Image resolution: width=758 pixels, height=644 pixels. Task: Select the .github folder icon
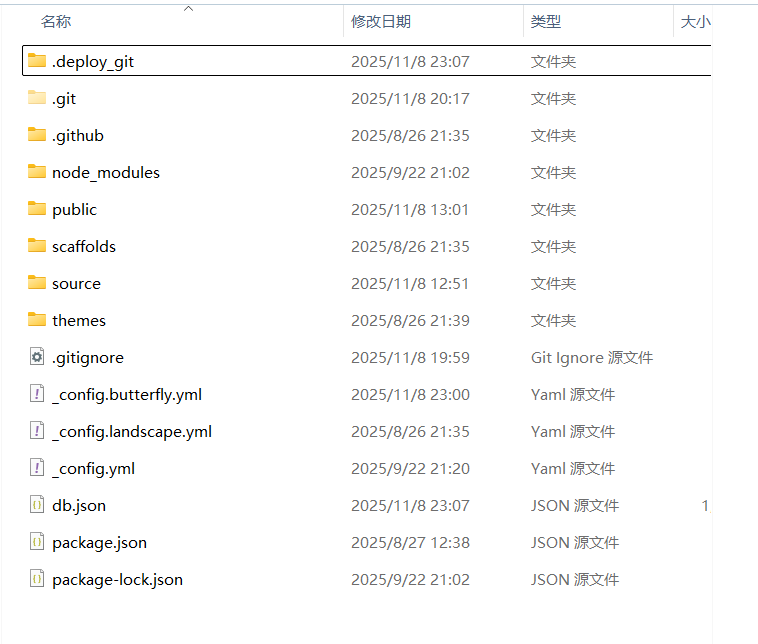37,134
